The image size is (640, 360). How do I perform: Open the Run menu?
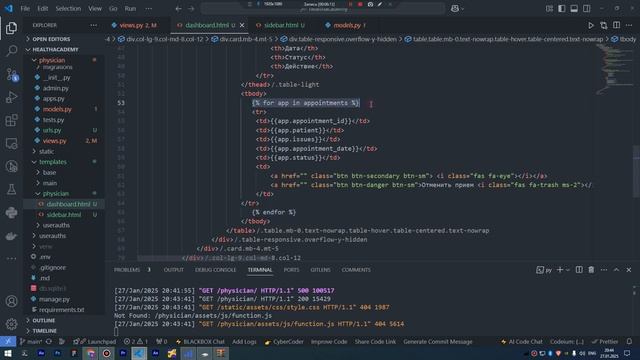[130, 8]
